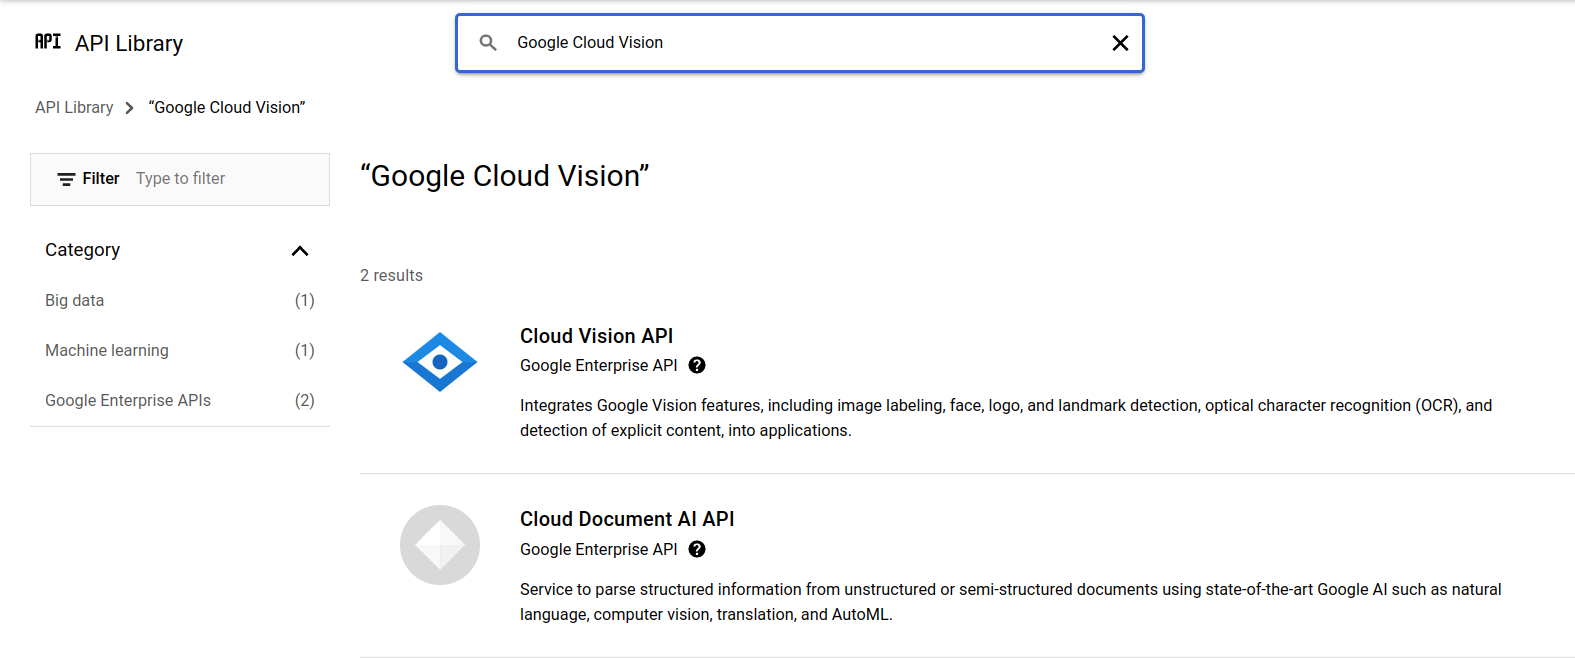
Task: Go to API Library breadcrumb link
Action: 74,107
